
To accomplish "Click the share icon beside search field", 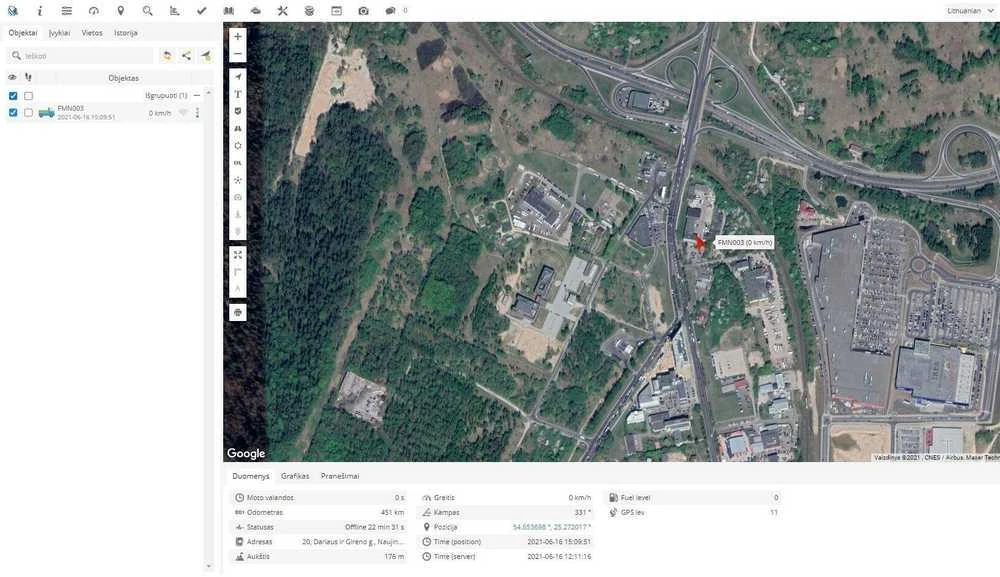I will (x=186, y=56).
